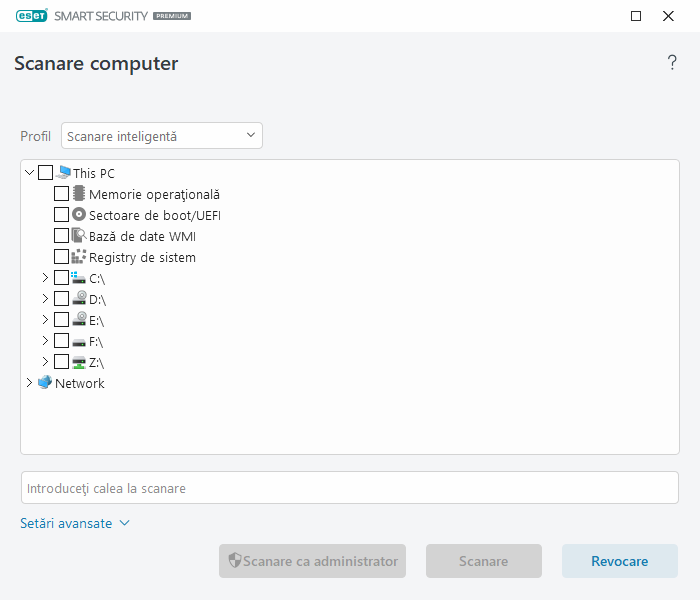Tick the D:\ drive checkbox
The image size is (700, 600).
[62, 299]
